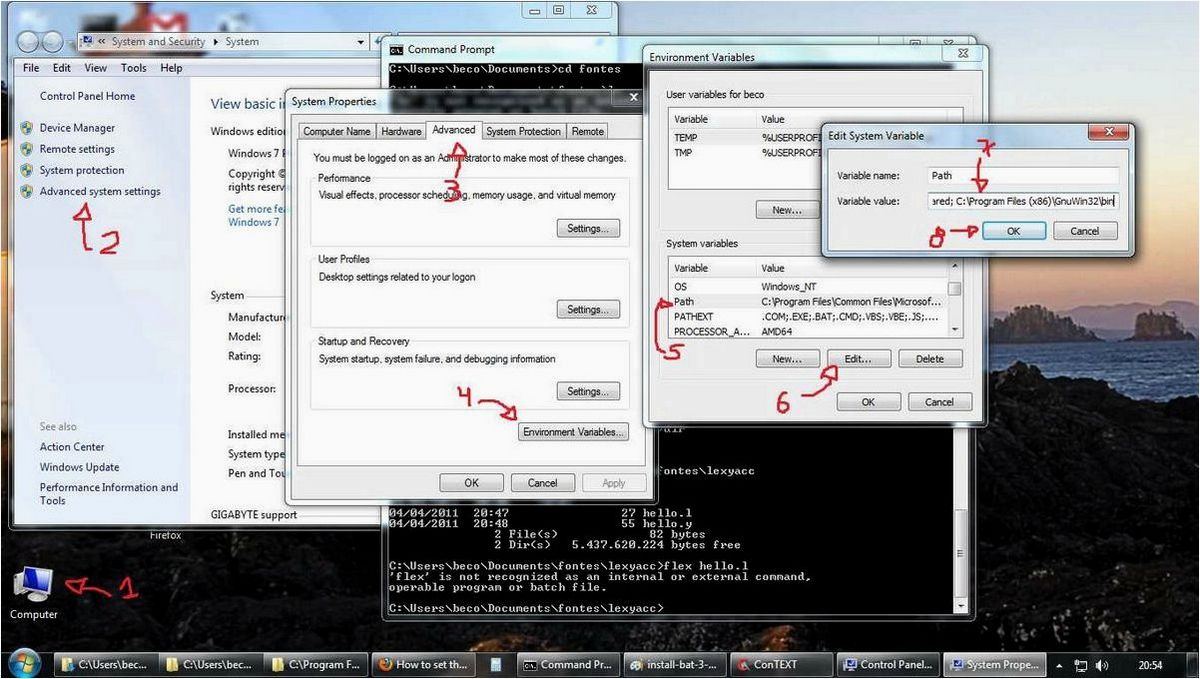Switch to ConTEXT in the taskbar
Screen dimensions: 1200x679
coord(779,664)
